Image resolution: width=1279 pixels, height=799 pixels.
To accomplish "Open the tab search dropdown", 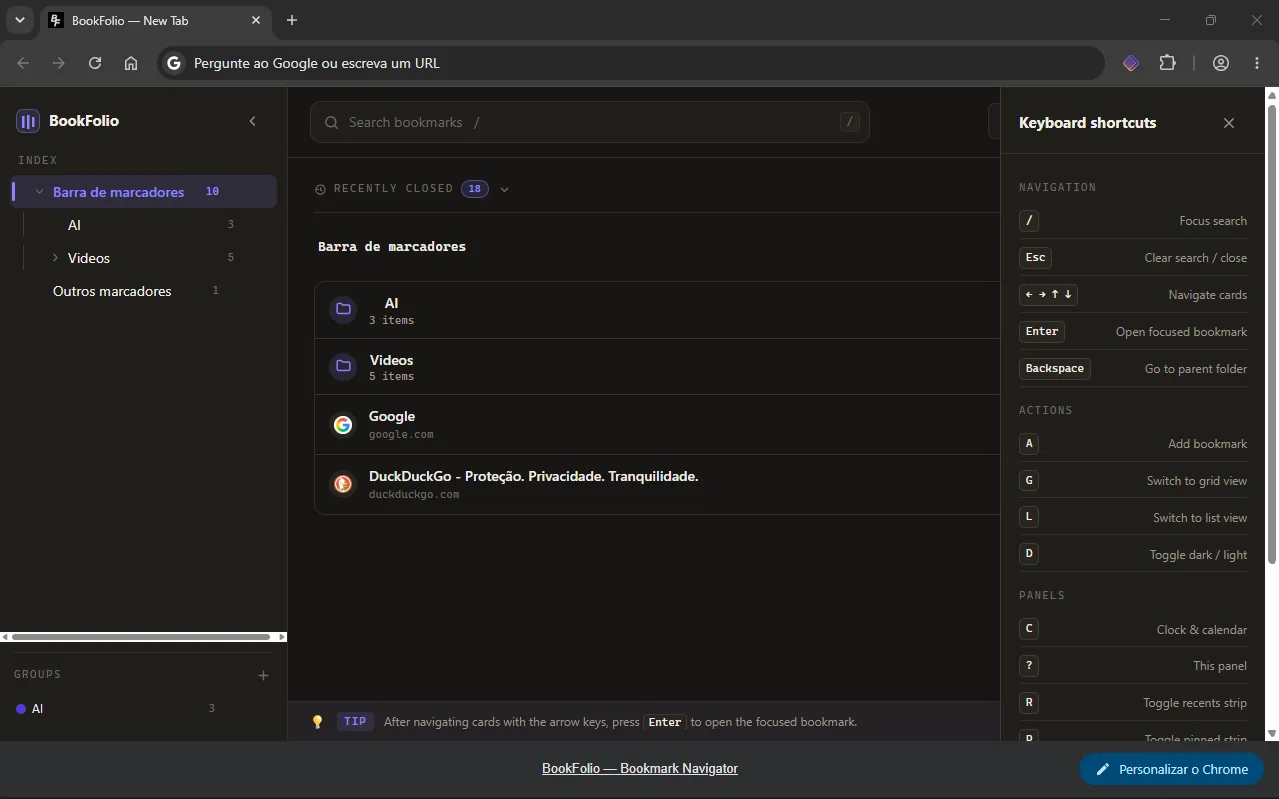I will [19, 20].
